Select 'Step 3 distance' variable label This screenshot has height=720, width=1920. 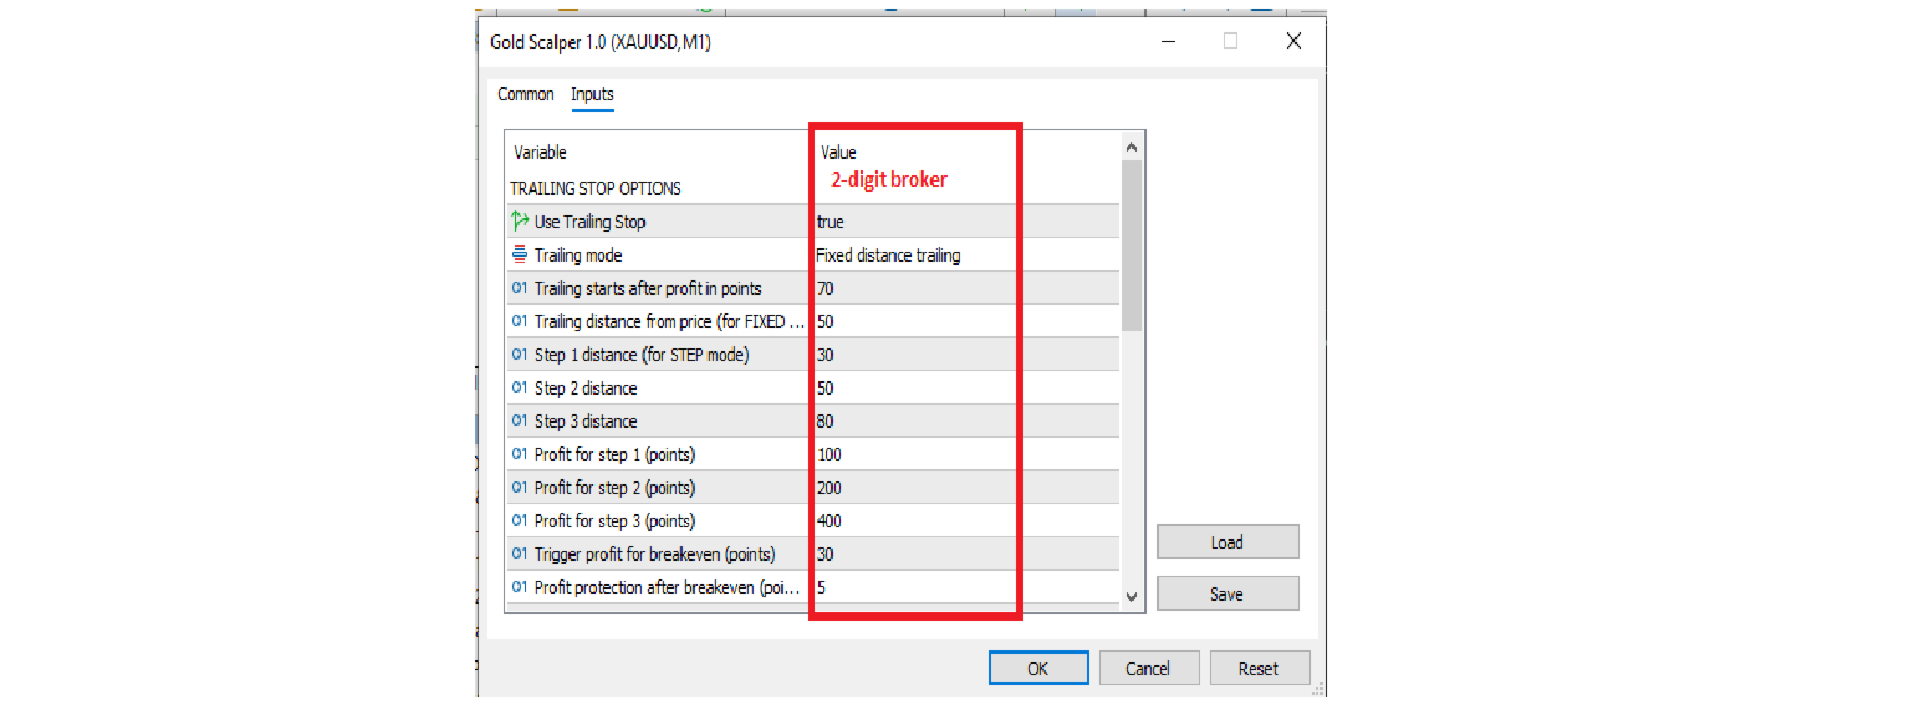586,421
